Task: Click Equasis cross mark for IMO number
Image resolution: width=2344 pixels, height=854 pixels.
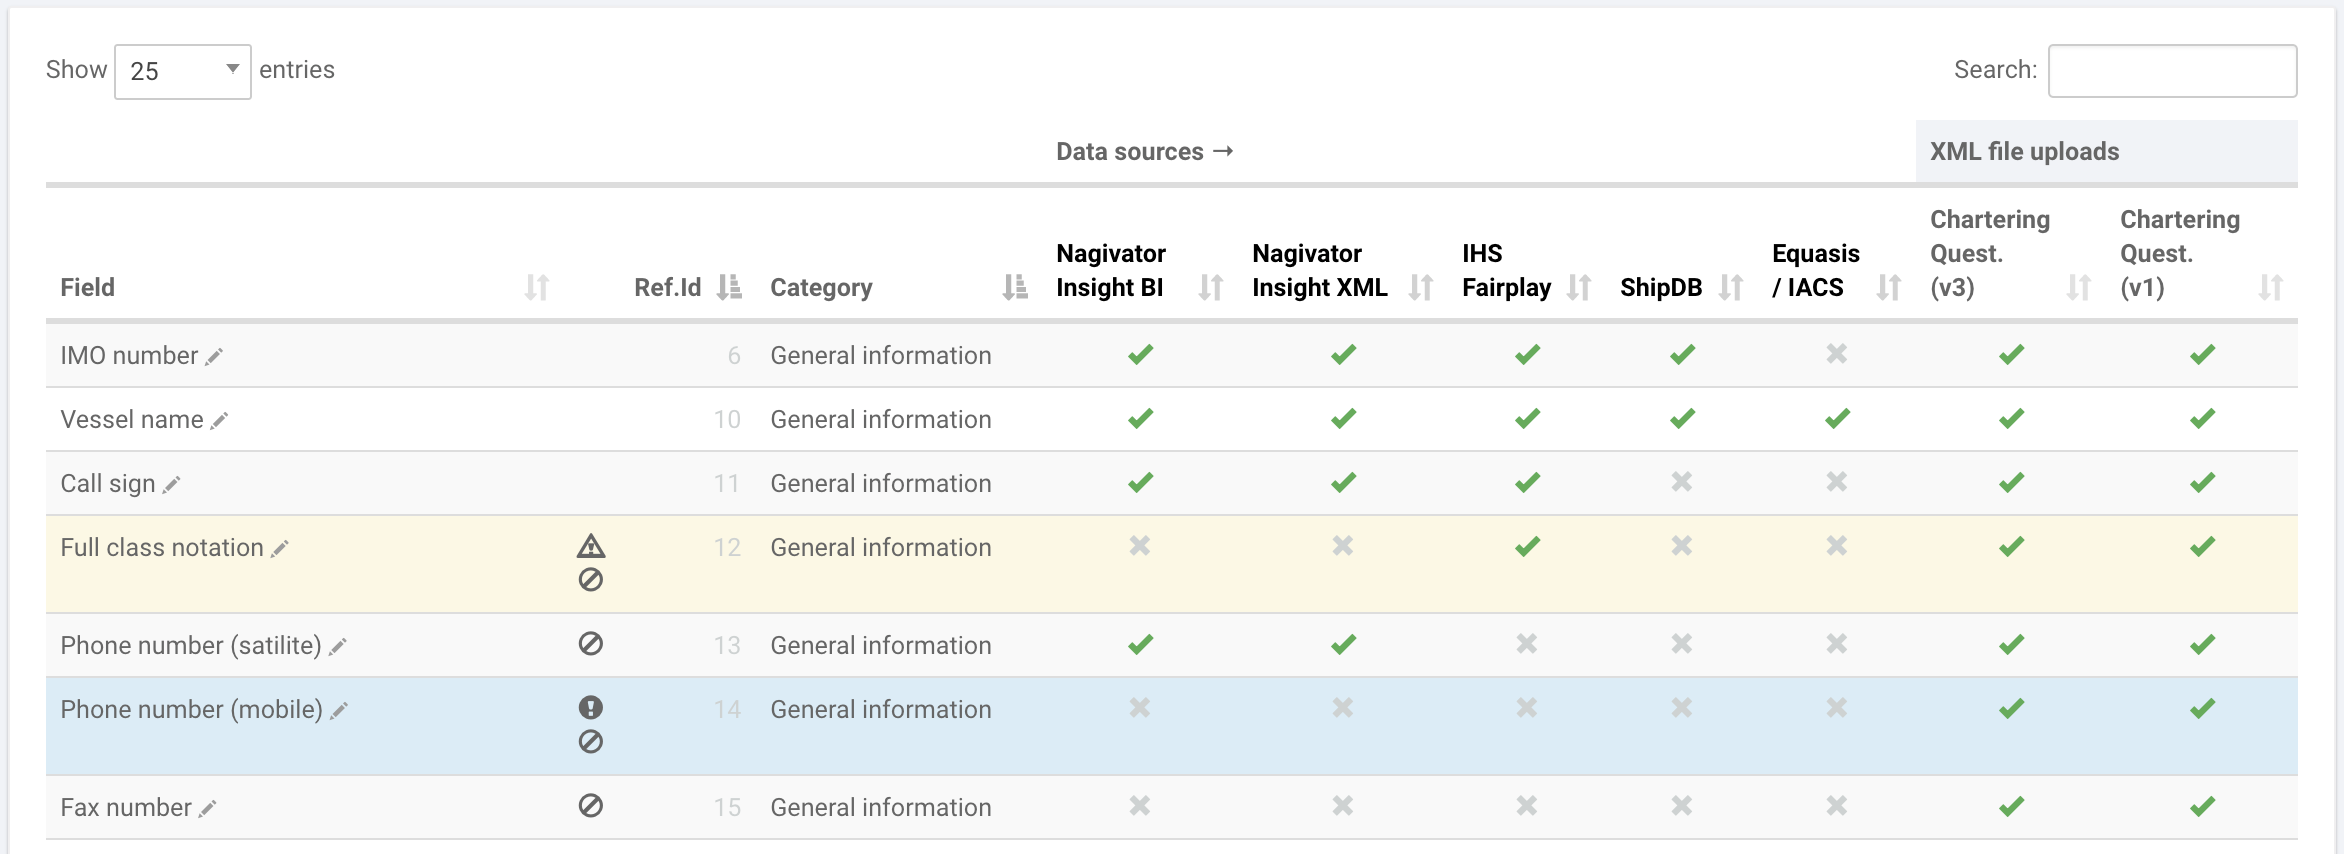Action: pyautogui.click(x=1837, y=354)
